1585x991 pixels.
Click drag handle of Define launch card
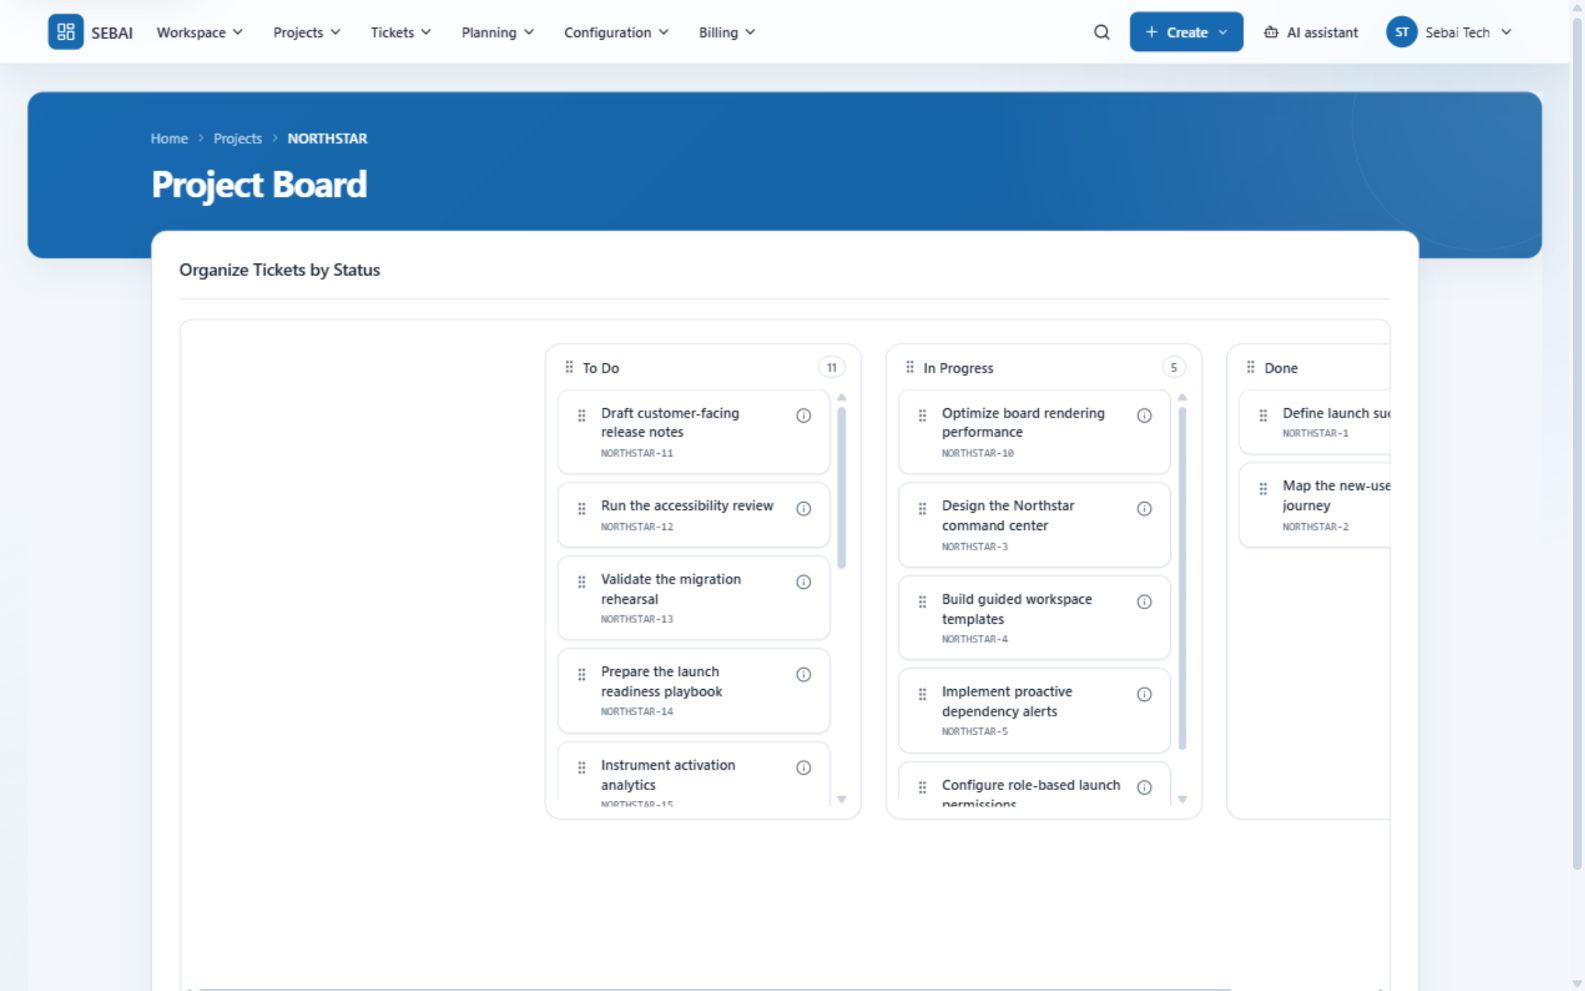pos(1264,415)
